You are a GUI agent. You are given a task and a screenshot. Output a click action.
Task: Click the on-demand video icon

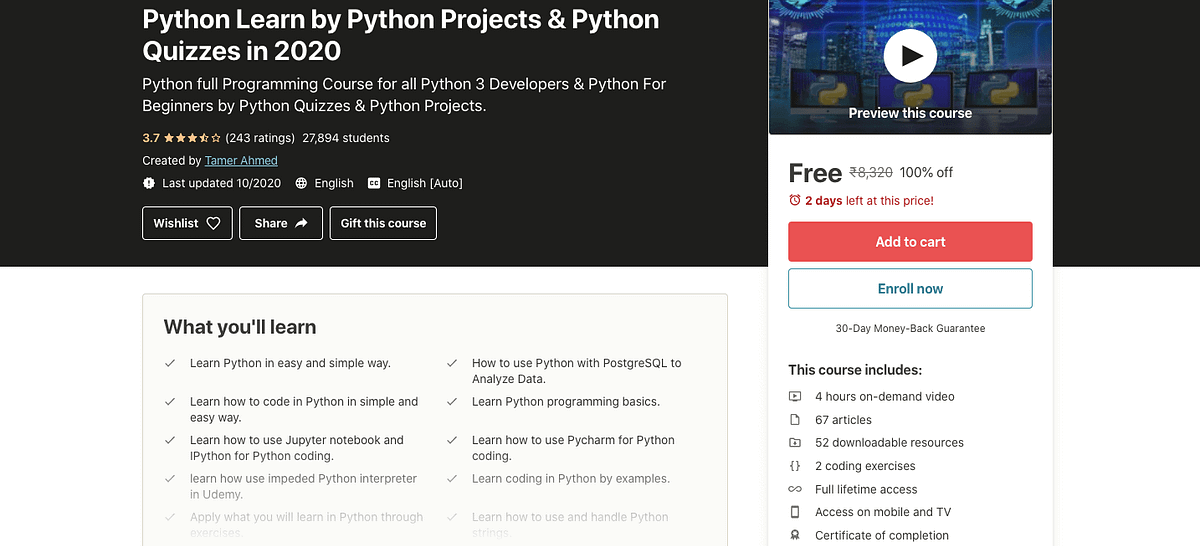[x=795, y=397]
